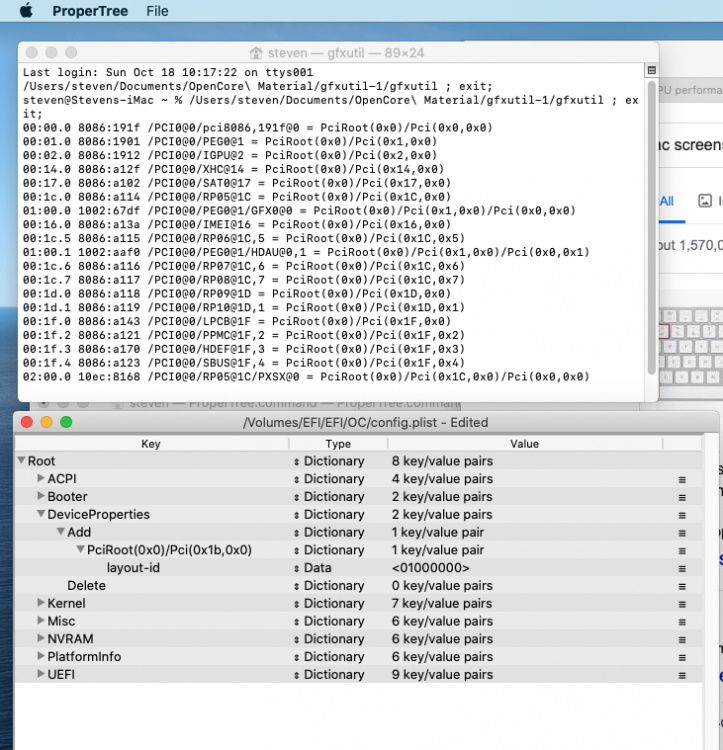Click the IGPU@2 line in Terminal
The width and height of the screenshot is (723, 750).
point(230,155)
